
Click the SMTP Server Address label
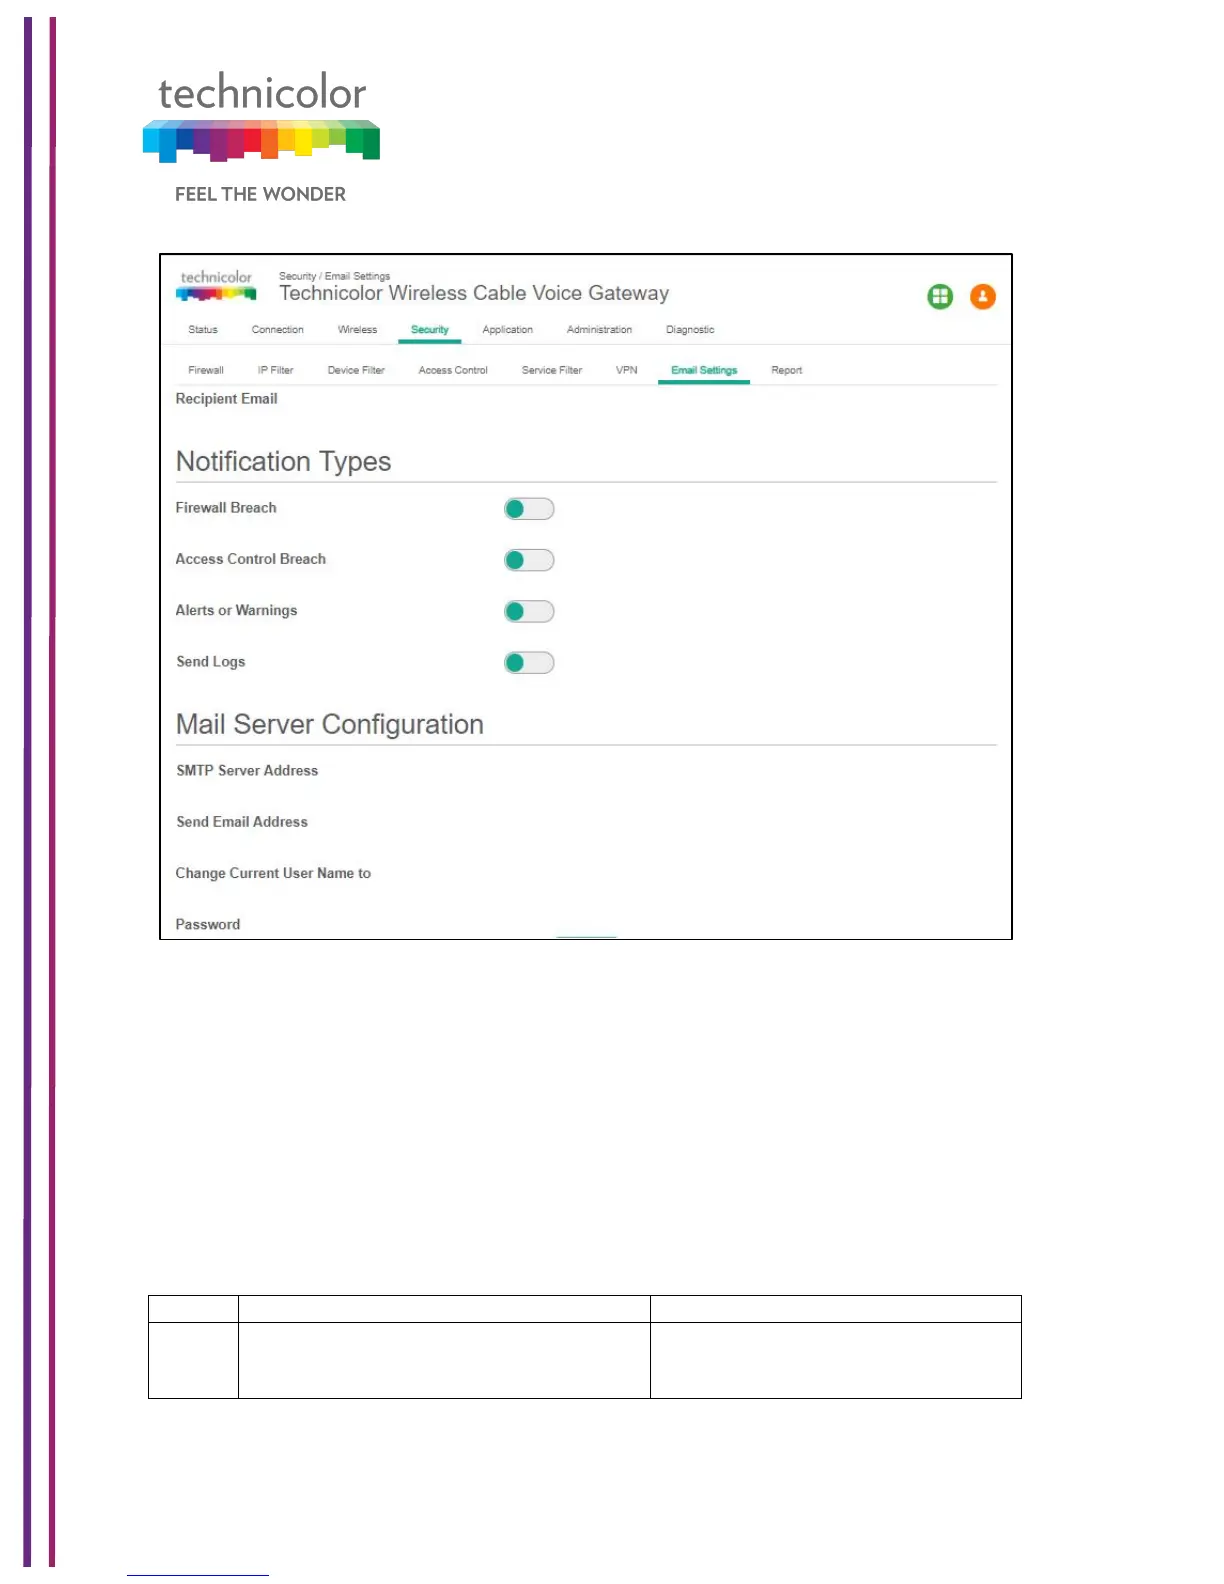click(247, 771)
